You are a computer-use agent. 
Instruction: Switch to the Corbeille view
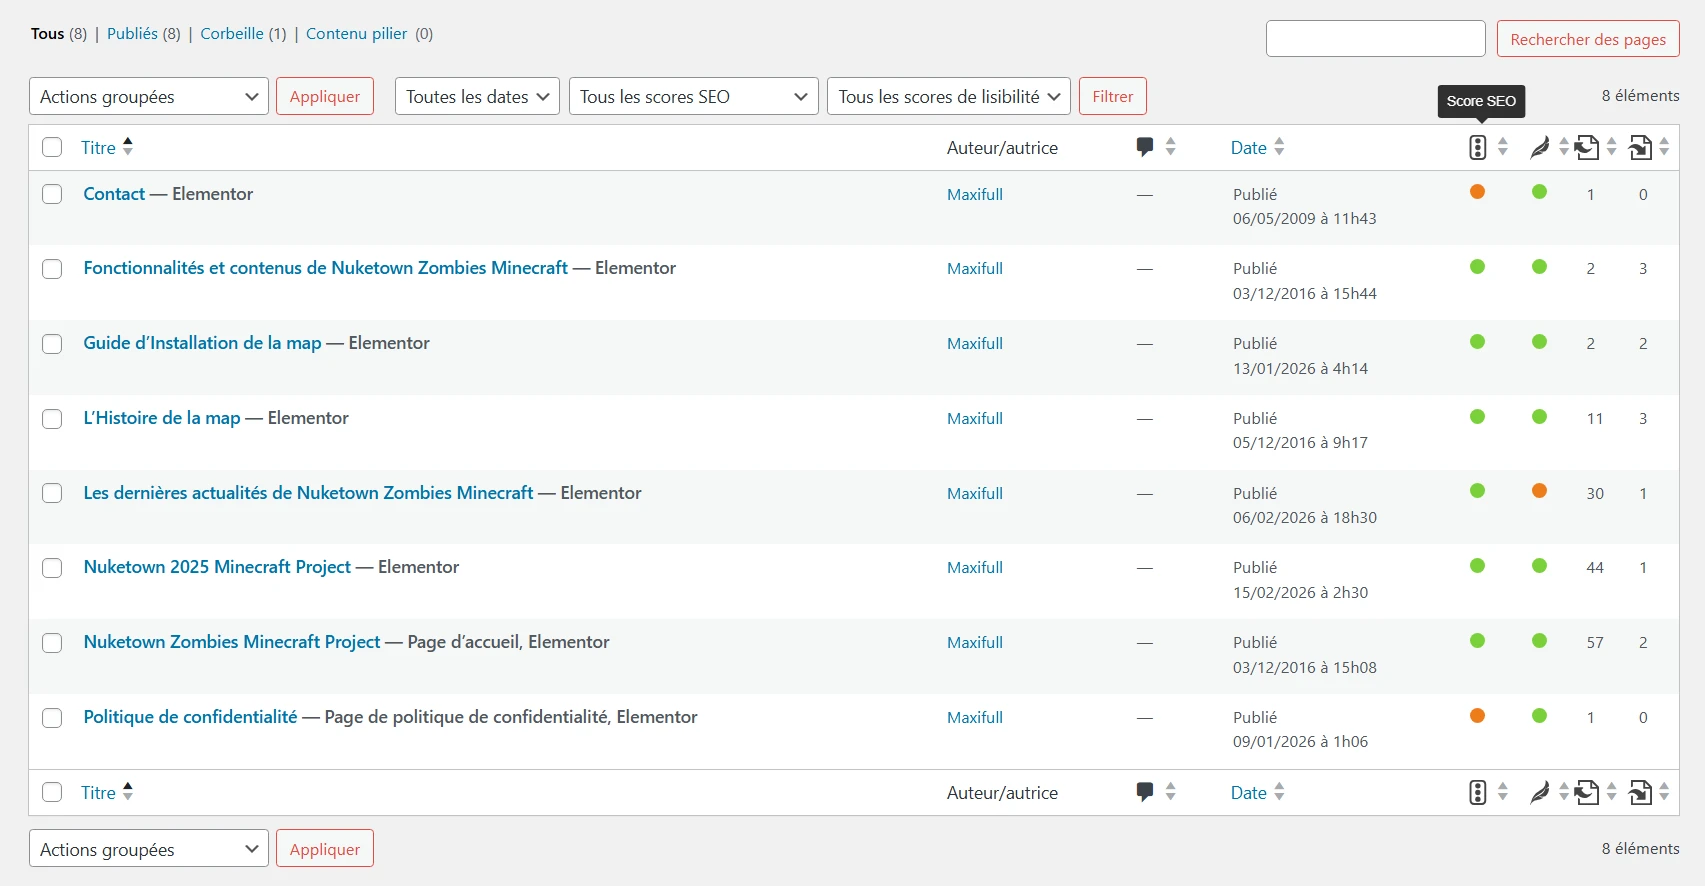[232, 34]
